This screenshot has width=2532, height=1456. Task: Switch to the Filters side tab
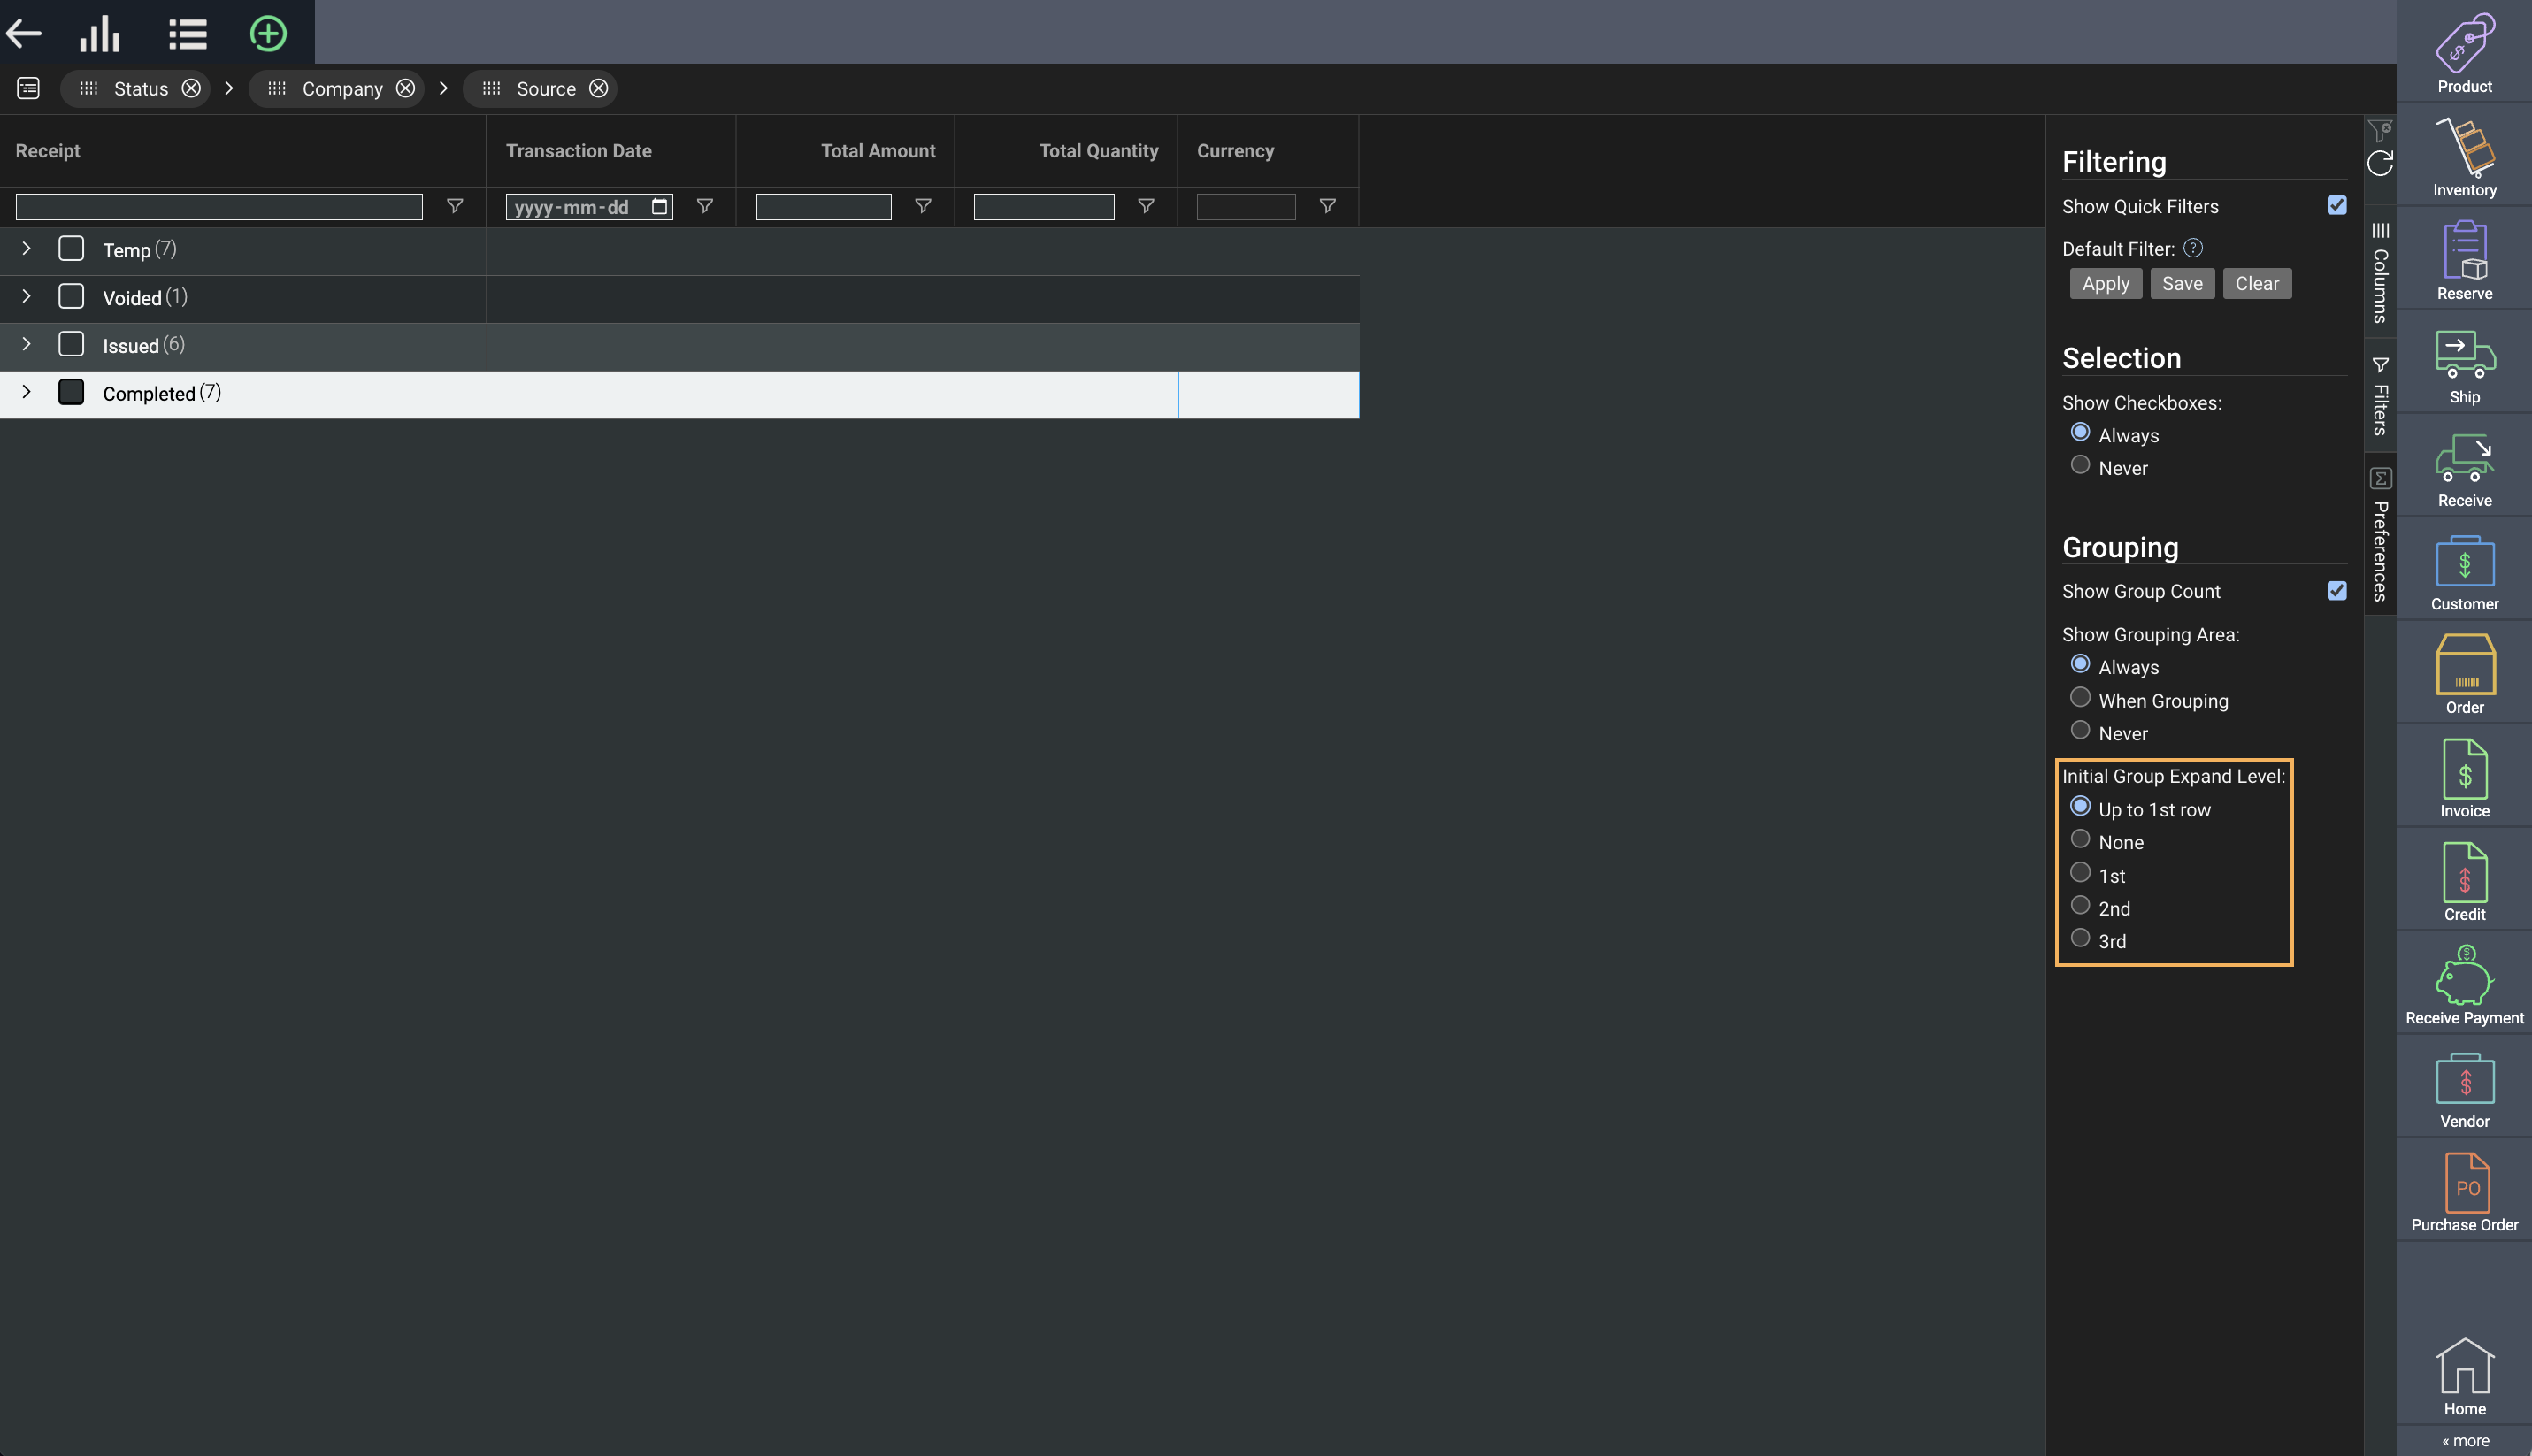coord(2380,397)
